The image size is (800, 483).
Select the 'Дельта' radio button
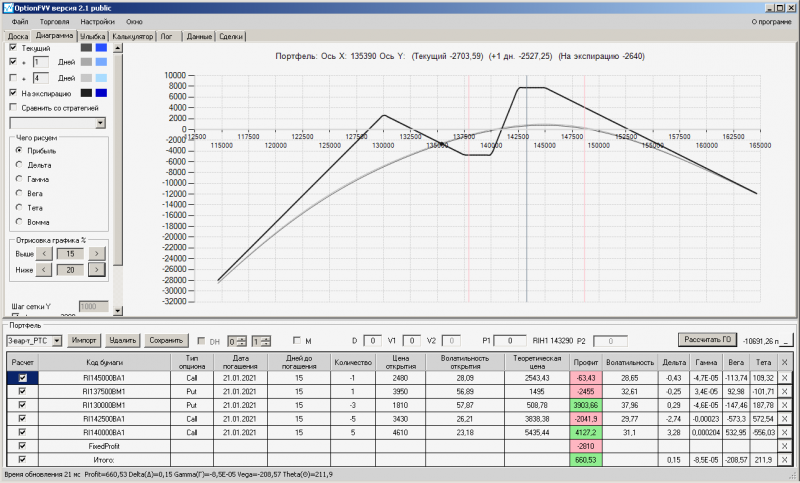click(x=19, y=165)
